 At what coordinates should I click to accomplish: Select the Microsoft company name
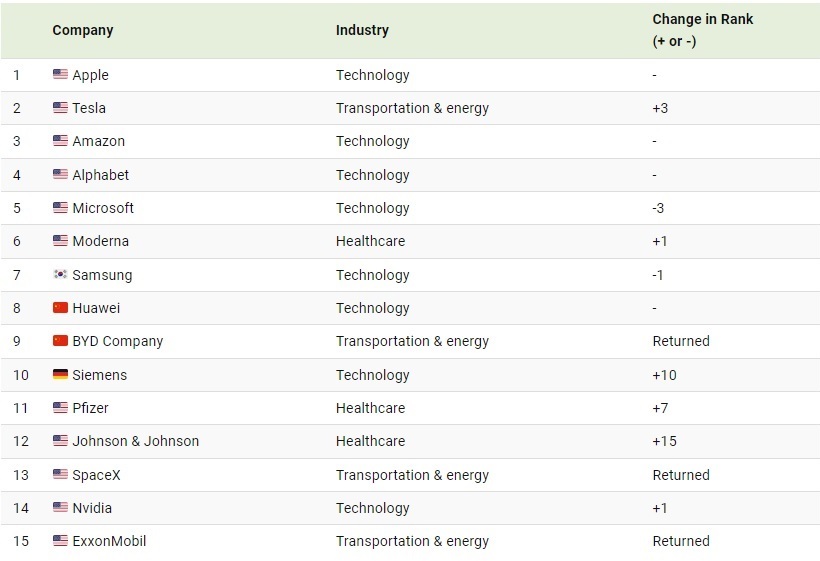click(103, 208)
